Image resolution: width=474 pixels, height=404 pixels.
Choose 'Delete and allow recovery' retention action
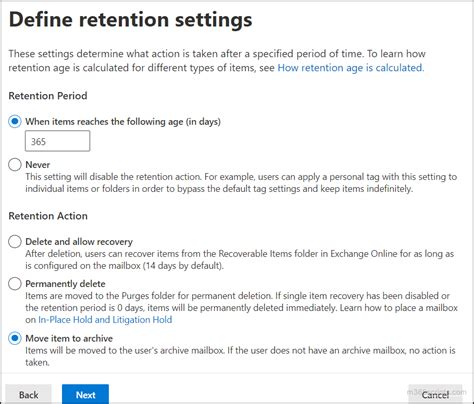click(15, 242)
